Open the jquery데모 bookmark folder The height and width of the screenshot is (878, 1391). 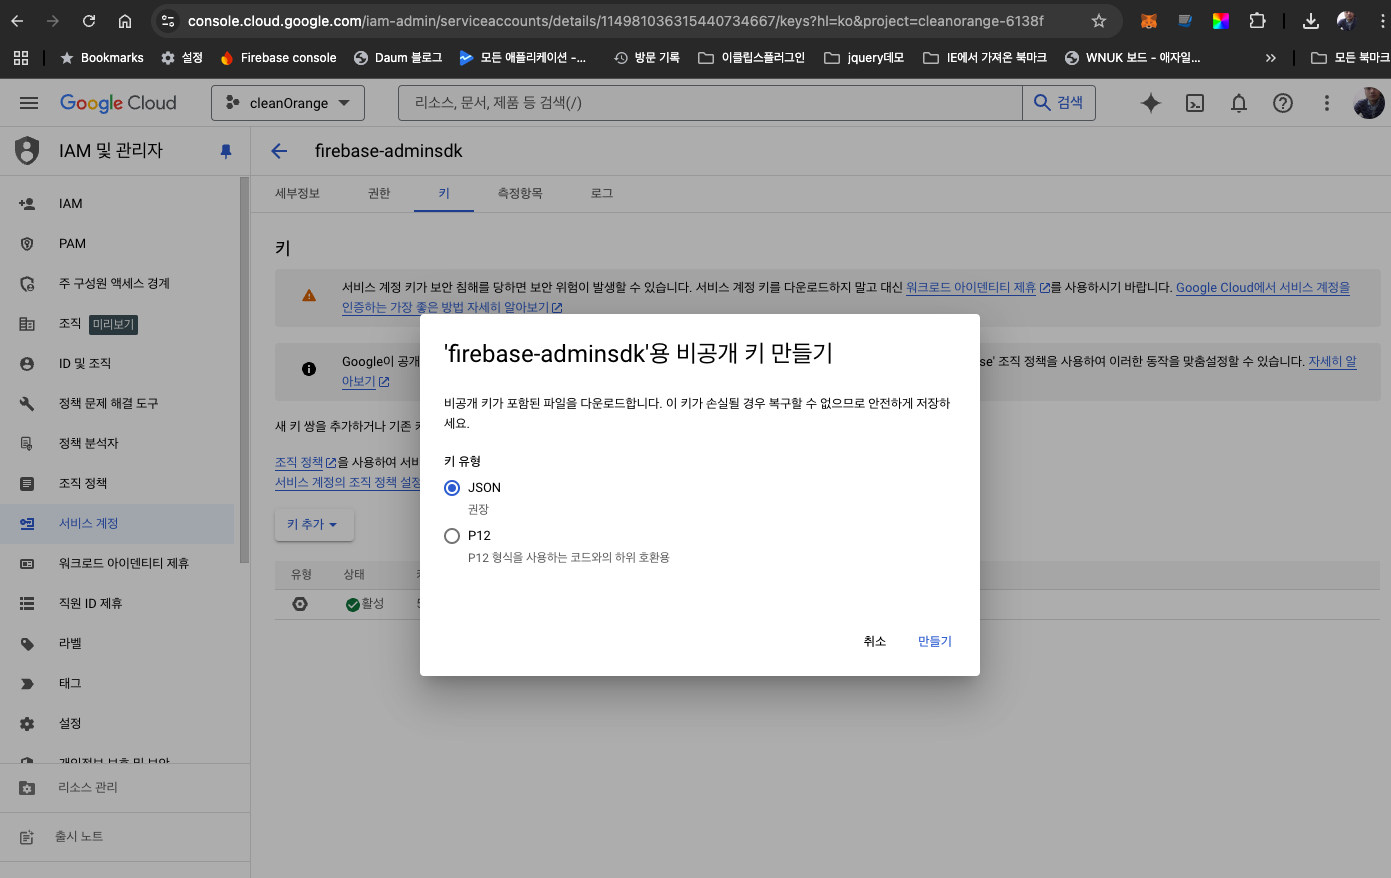[864, 58]
